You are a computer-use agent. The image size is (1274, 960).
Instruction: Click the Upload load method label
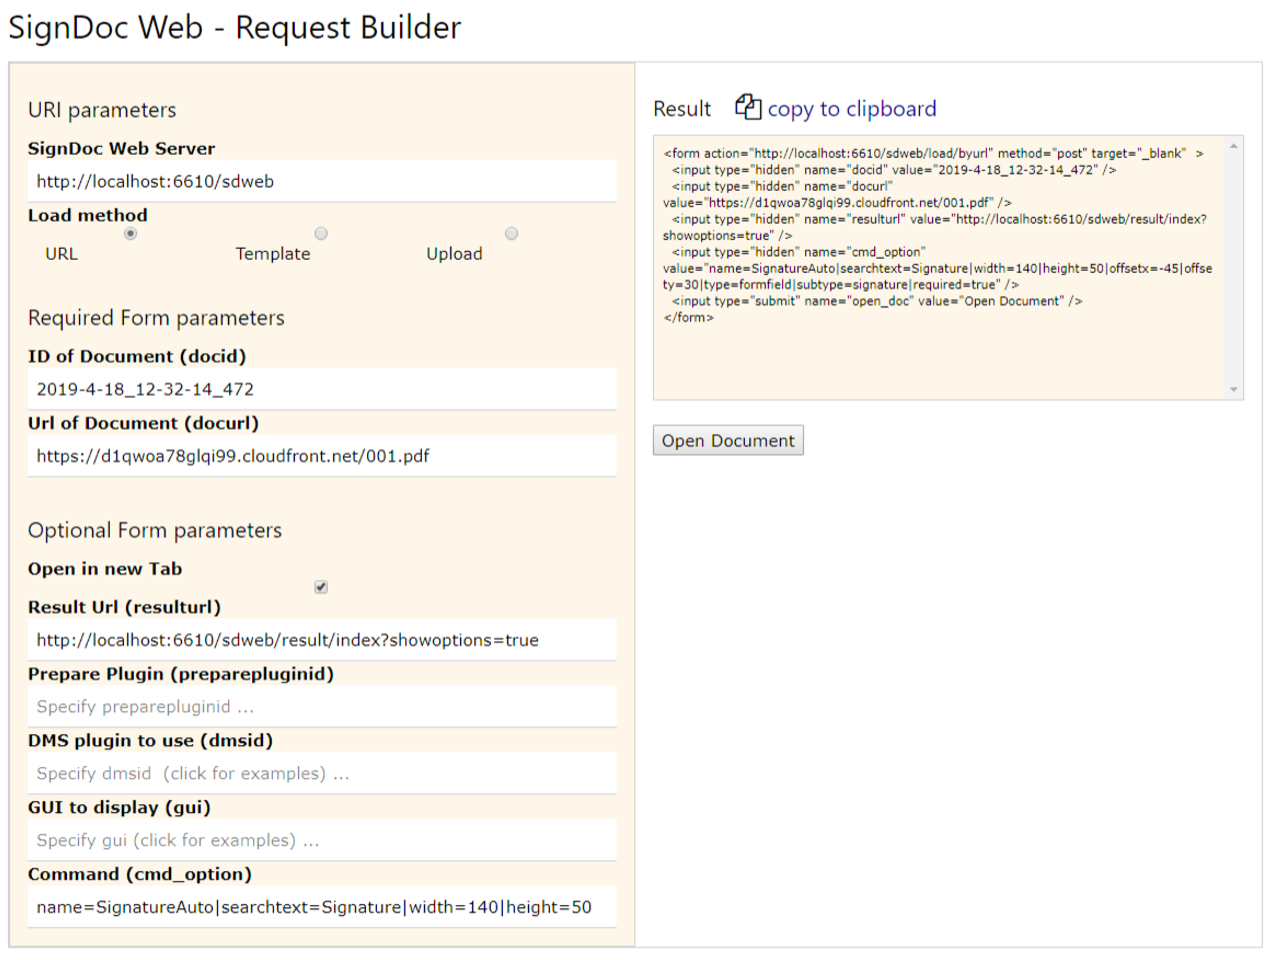point(454,254)
